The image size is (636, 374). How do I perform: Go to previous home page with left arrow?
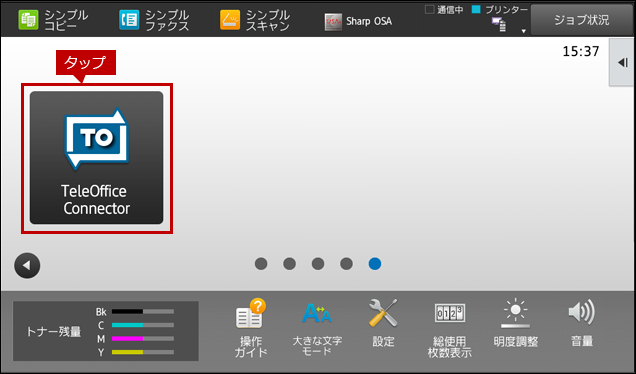27,266
